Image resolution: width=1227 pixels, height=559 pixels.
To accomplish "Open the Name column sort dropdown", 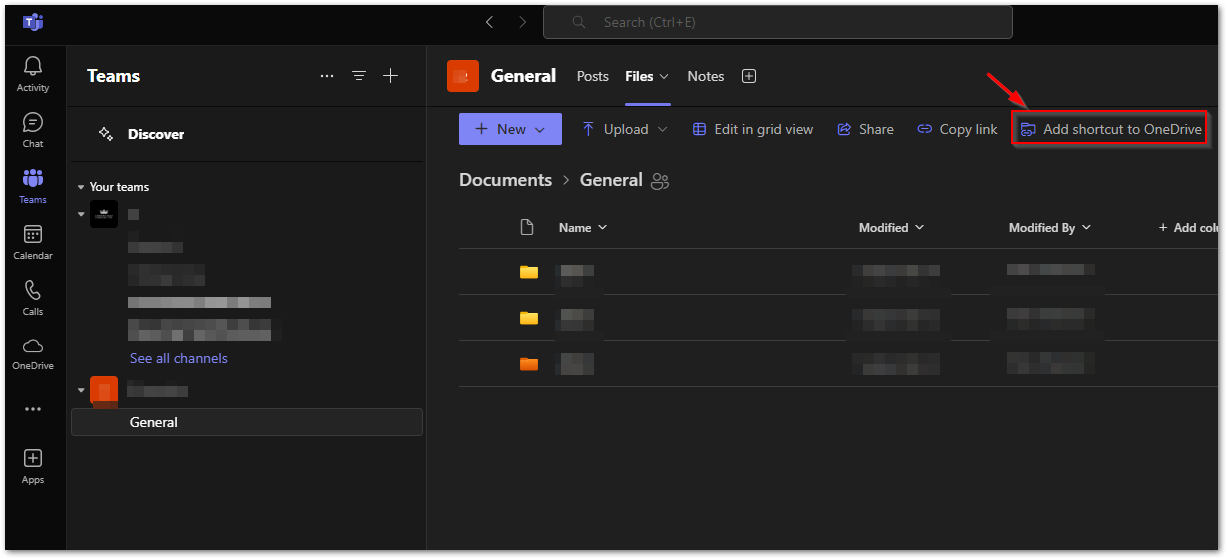I will 583,228.
